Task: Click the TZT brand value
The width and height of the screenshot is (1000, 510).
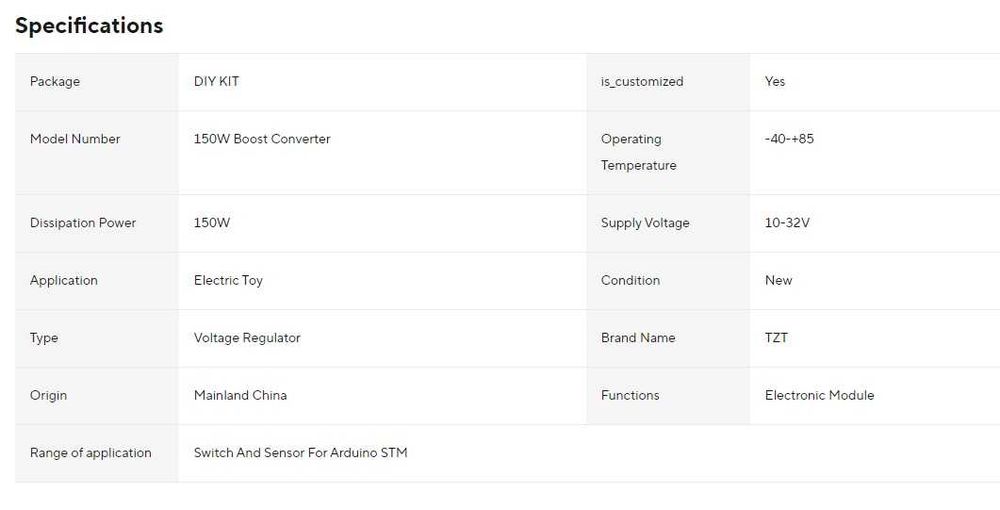Action: pos(776,338)
